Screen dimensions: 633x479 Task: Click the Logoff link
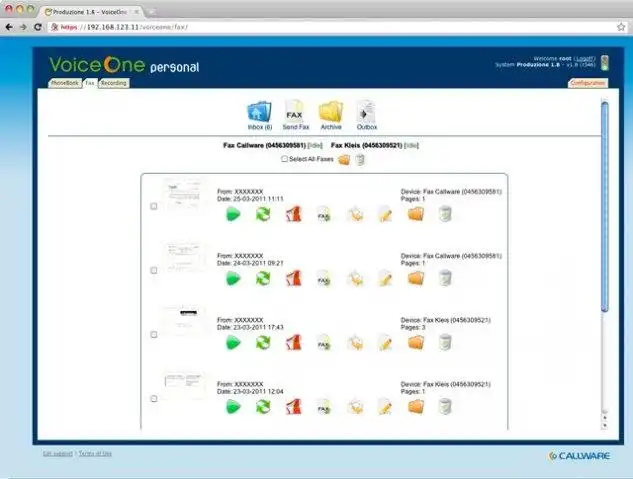pos(584,59)
